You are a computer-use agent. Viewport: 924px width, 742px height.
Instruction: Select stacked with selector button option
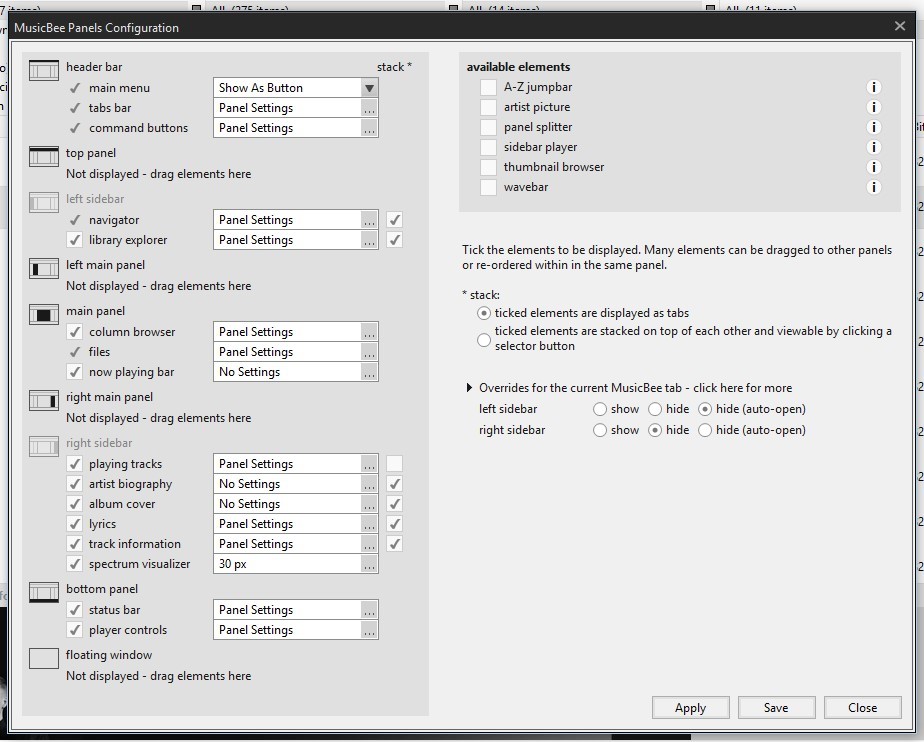point(484,339)
